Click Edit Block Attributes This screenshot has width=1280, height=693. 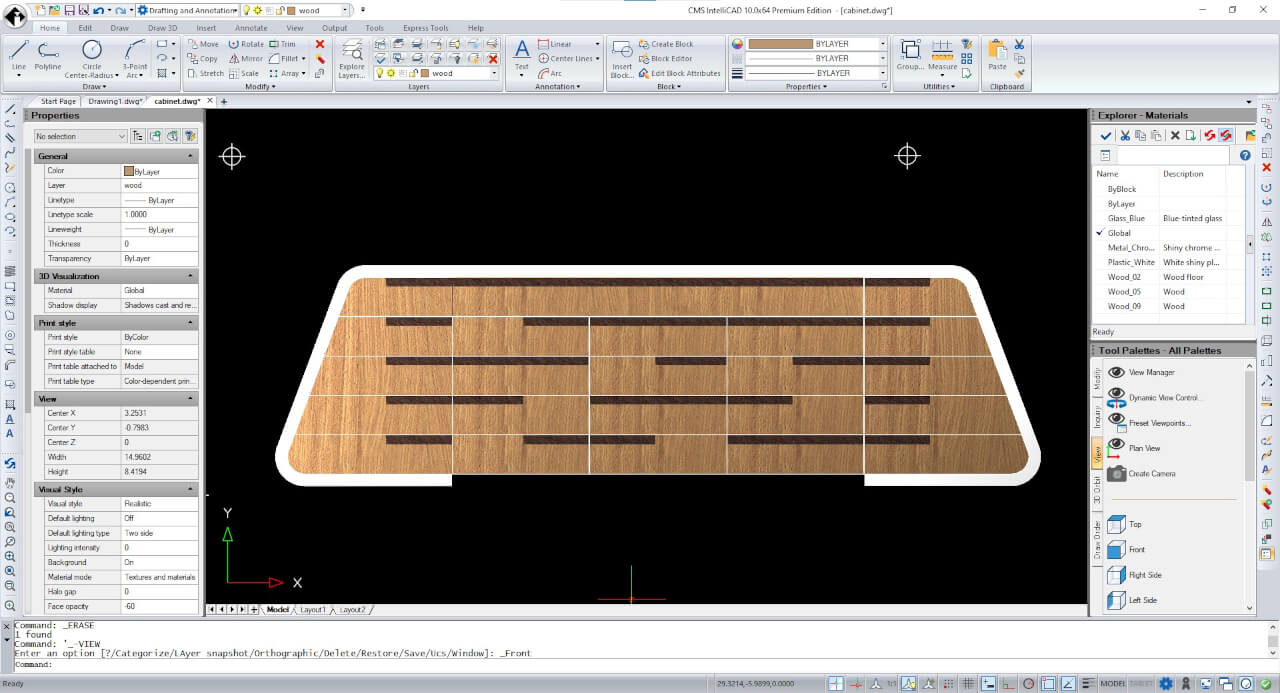pos(680,73)
